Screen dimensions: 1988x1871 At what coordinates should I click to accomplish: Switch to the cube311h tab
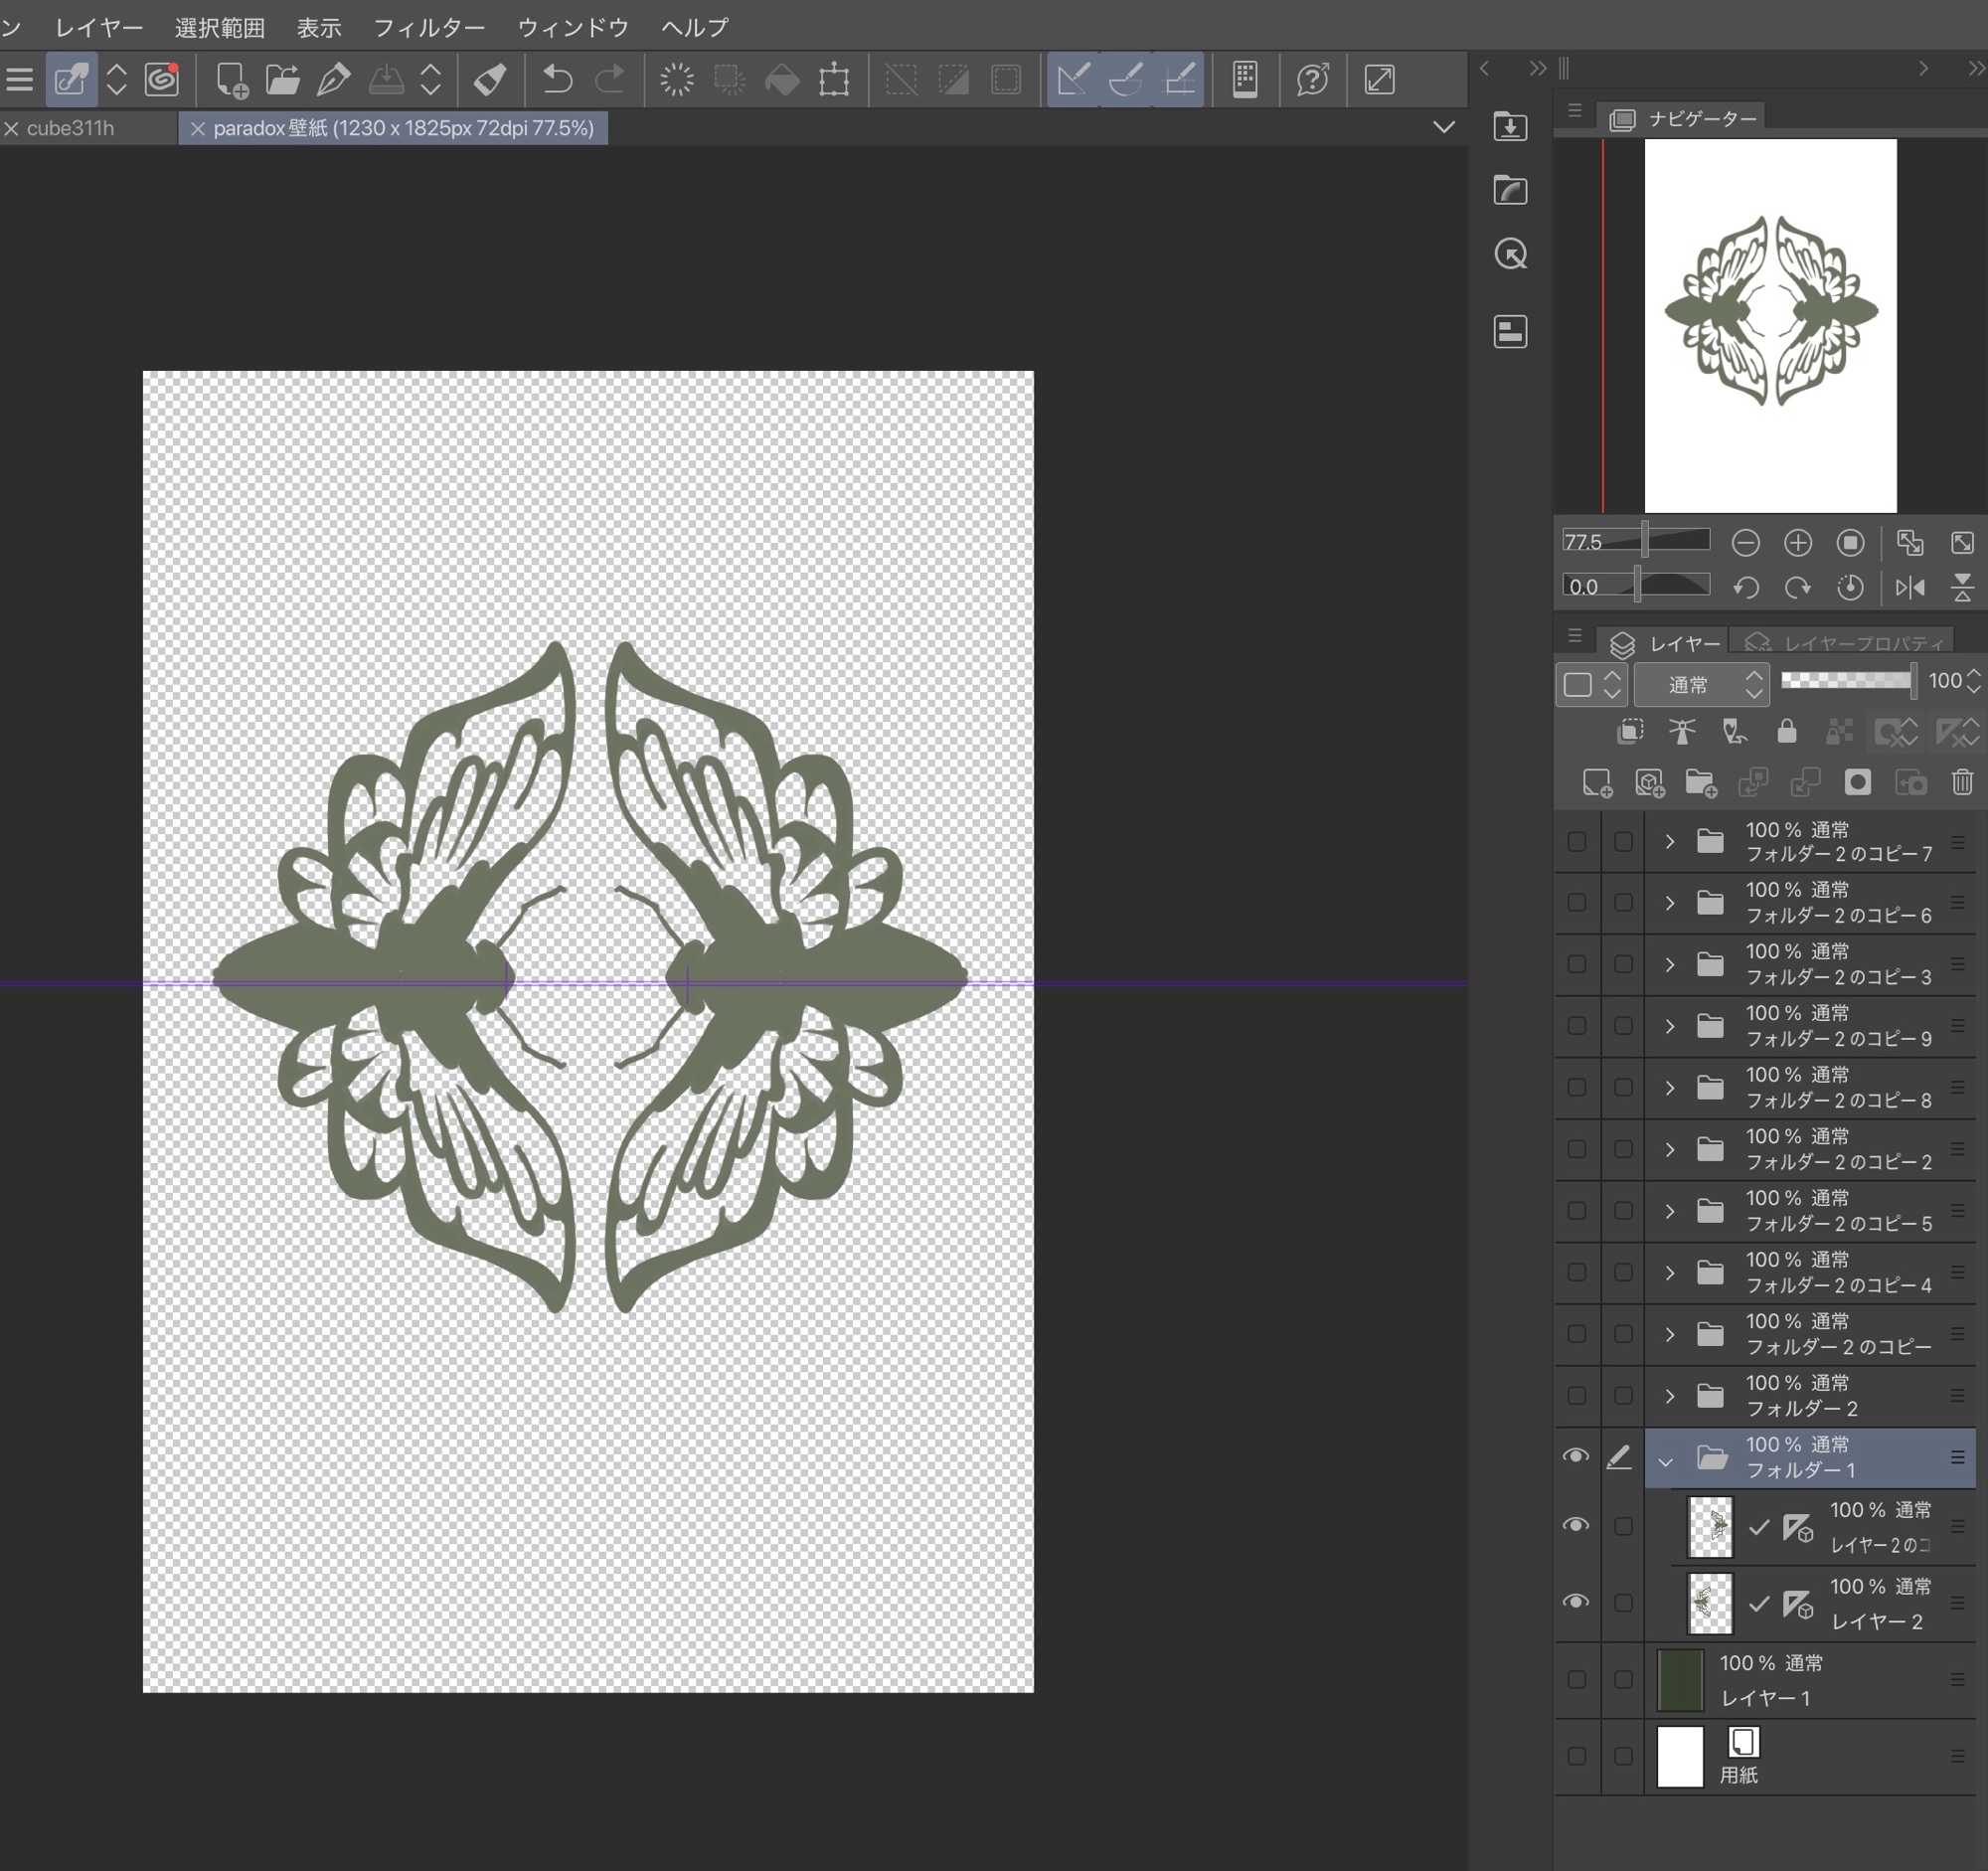[70, 128]
